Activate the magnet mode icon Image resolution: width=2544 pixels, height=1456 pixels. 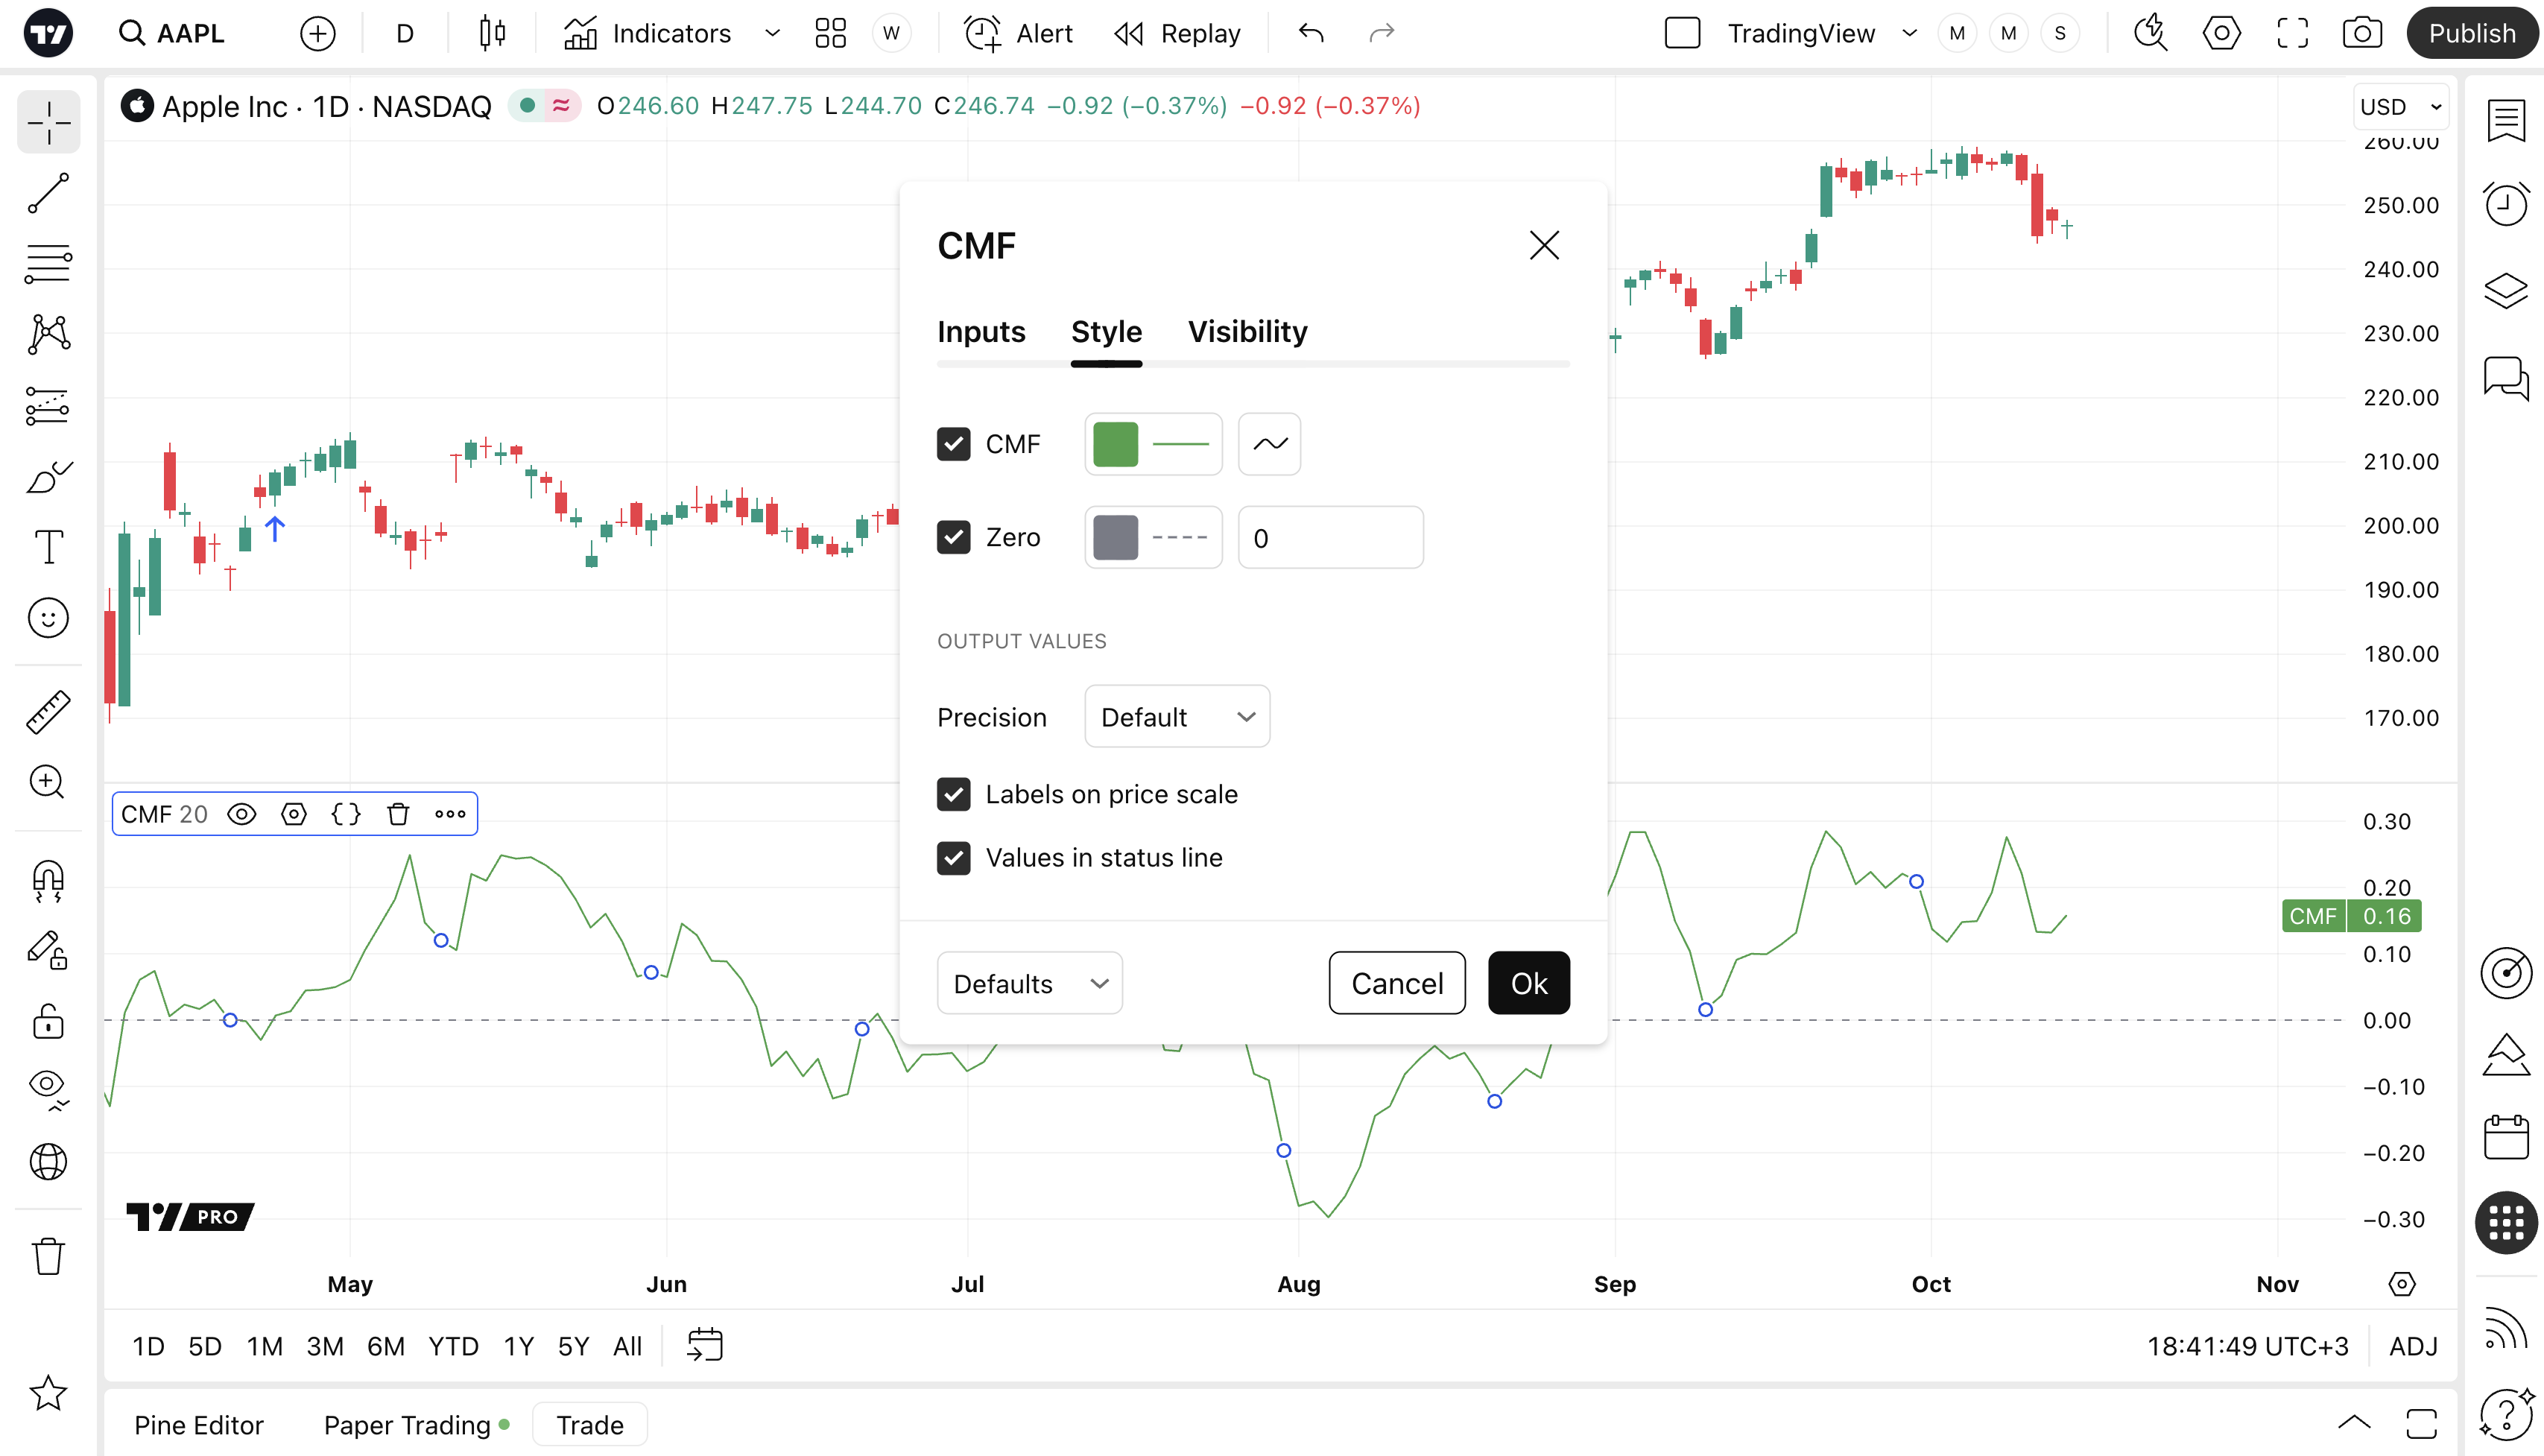48,881
